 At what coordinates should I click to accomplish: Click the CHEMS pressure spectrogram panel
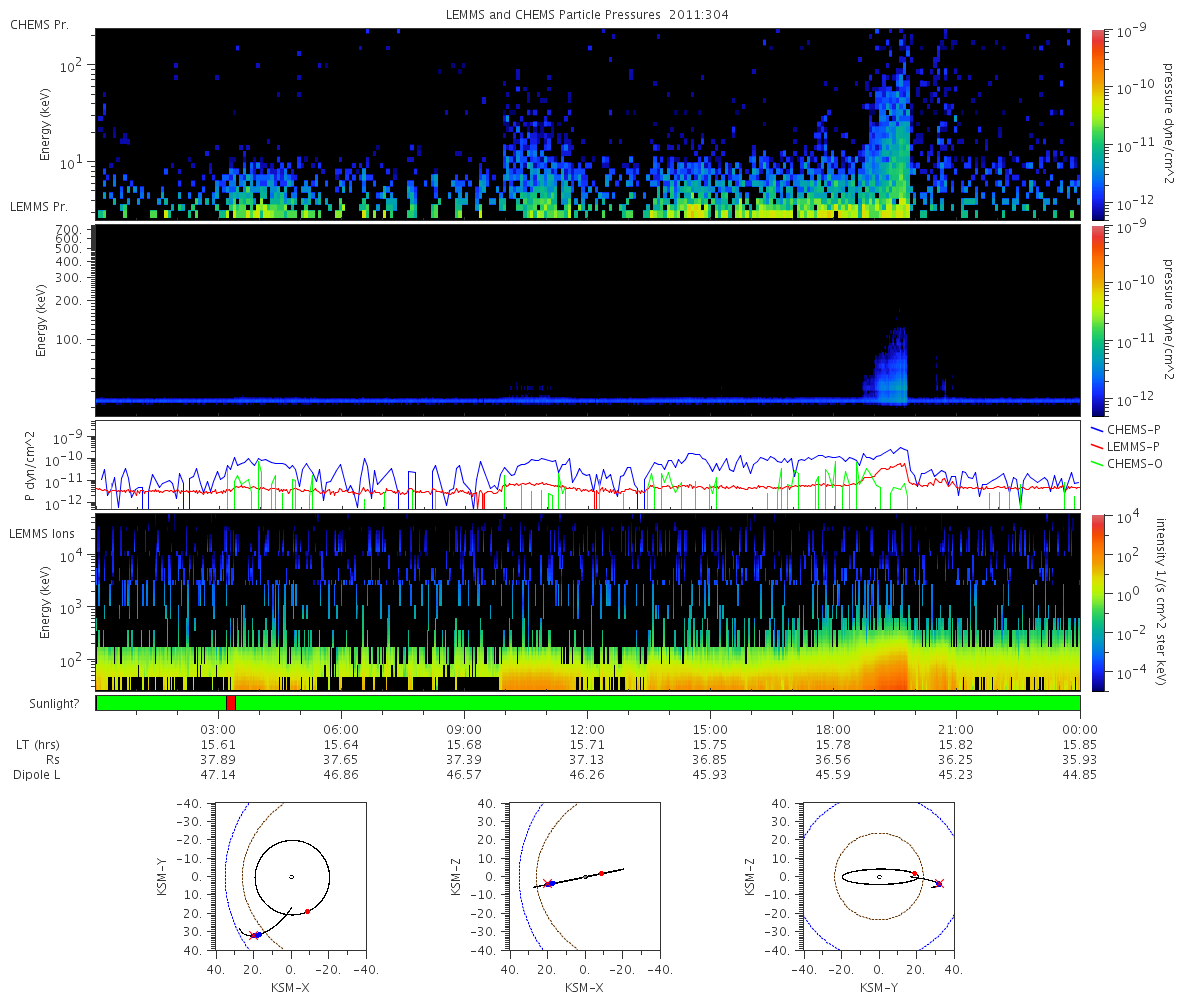pos(588,124)
